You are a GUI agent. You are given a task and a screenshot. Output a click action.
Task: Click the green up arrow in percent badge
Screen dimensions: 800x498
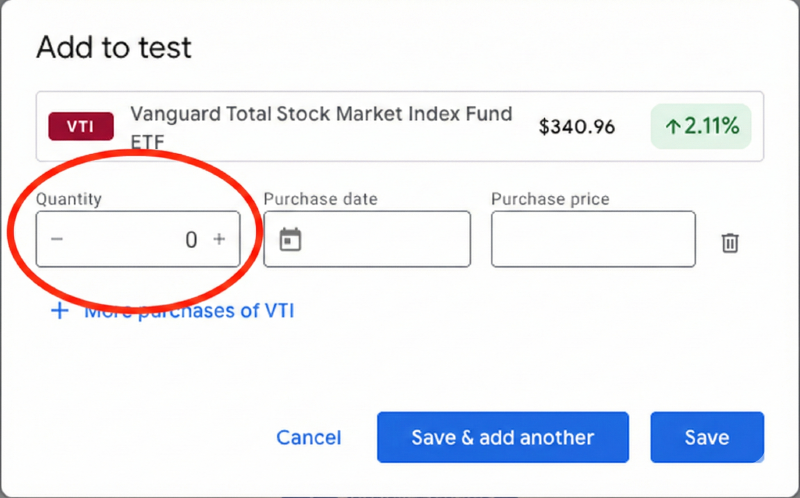[x=673, y=127]
